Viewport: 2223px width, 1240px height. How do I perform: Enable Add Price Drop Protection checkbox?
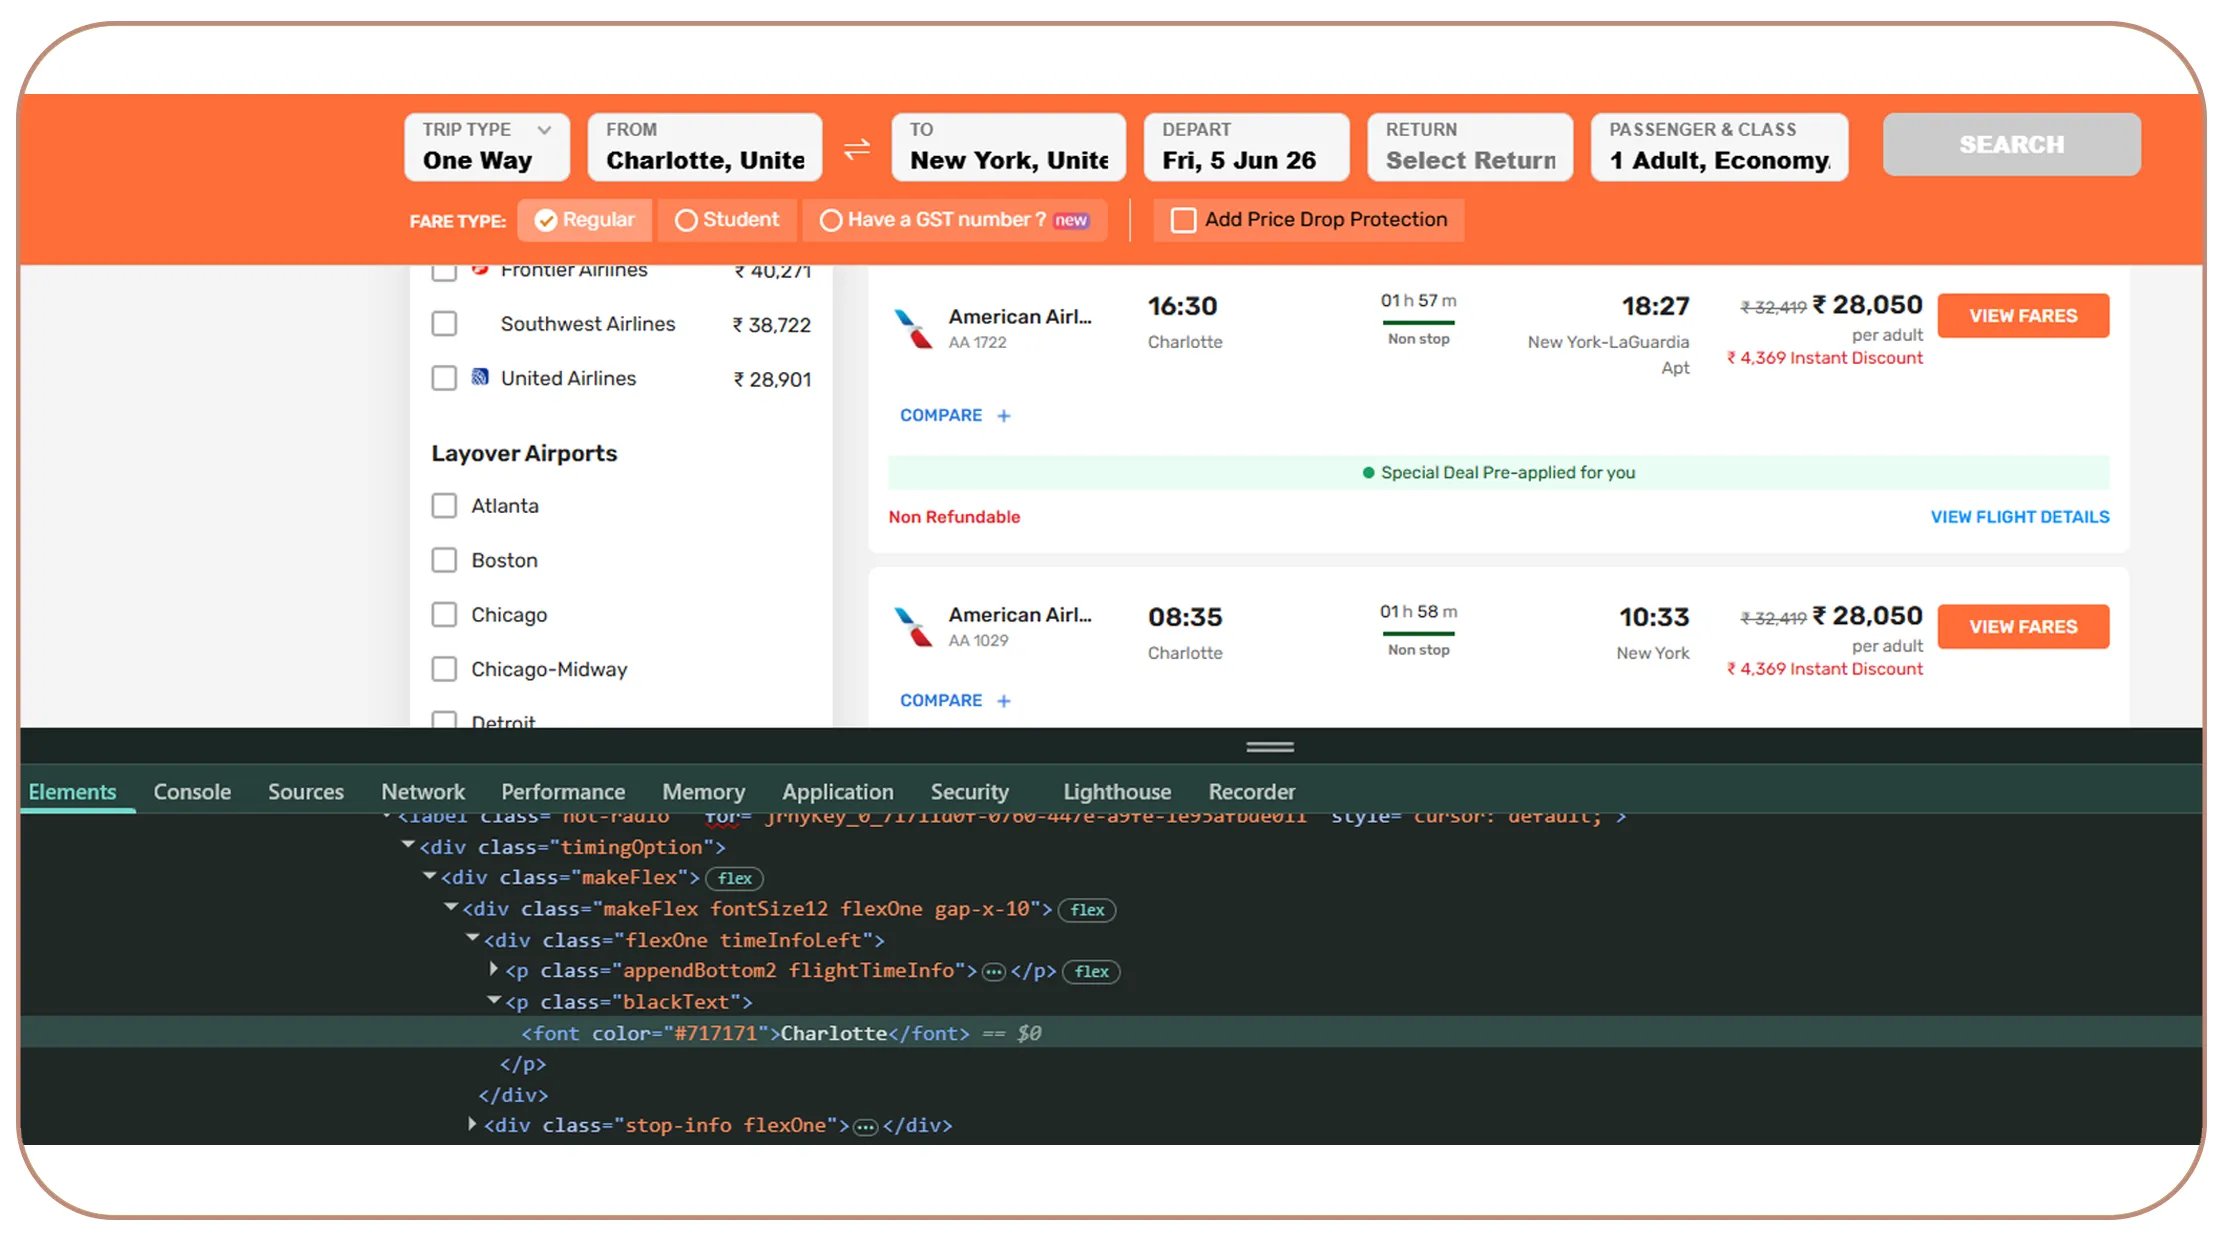click(1183, 220)
